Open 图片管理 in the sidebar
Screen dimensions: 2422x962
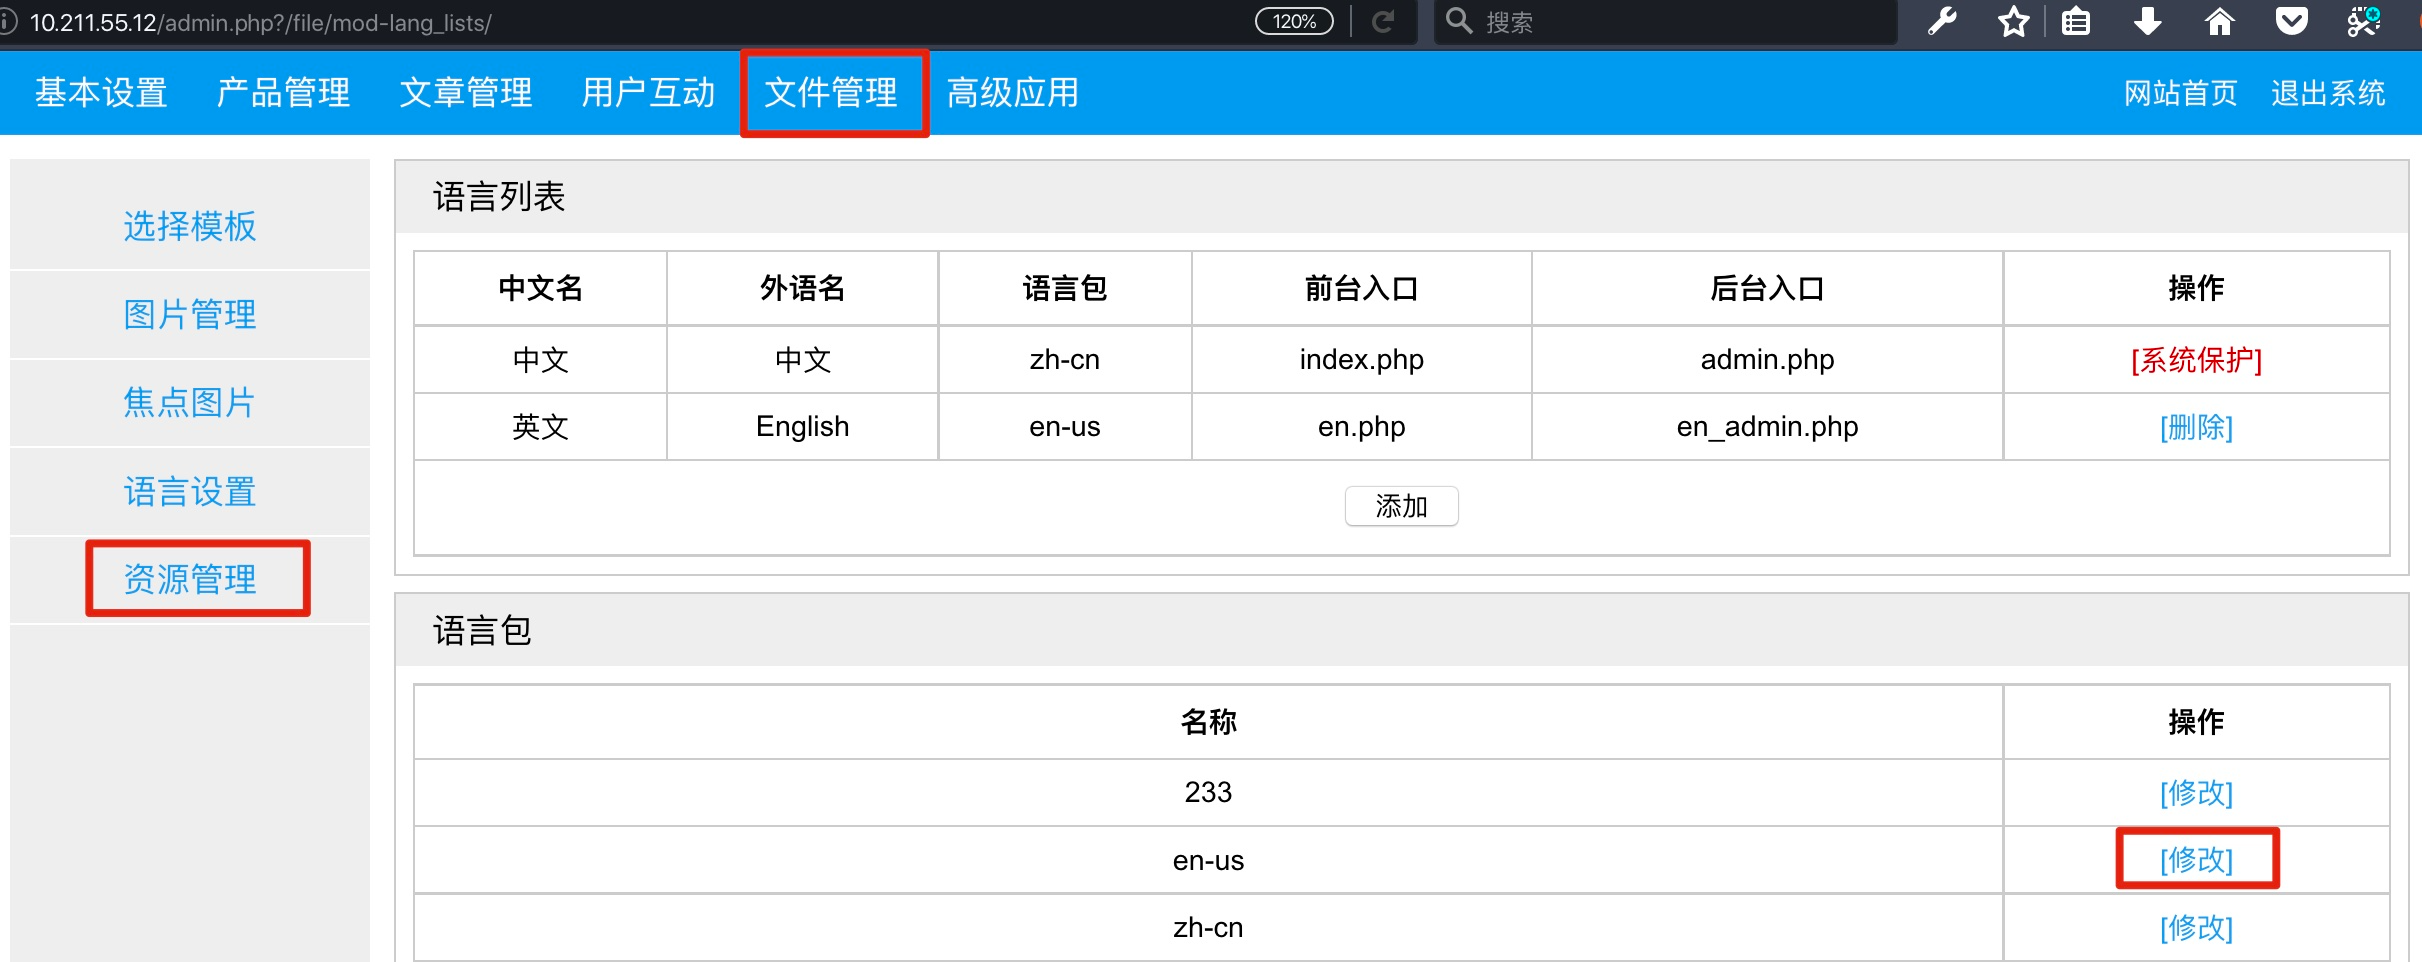point(190,314)
